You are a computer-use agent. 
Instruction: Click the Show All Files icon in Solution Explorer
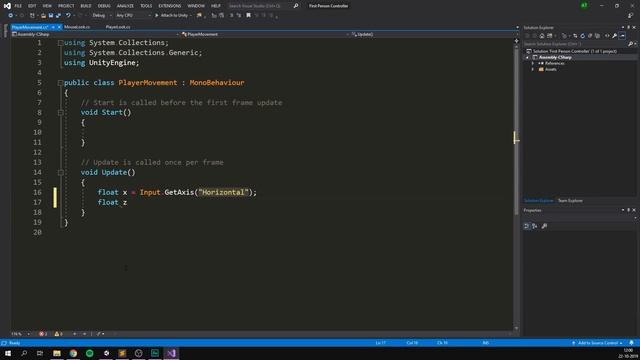[x=598, y=36]
